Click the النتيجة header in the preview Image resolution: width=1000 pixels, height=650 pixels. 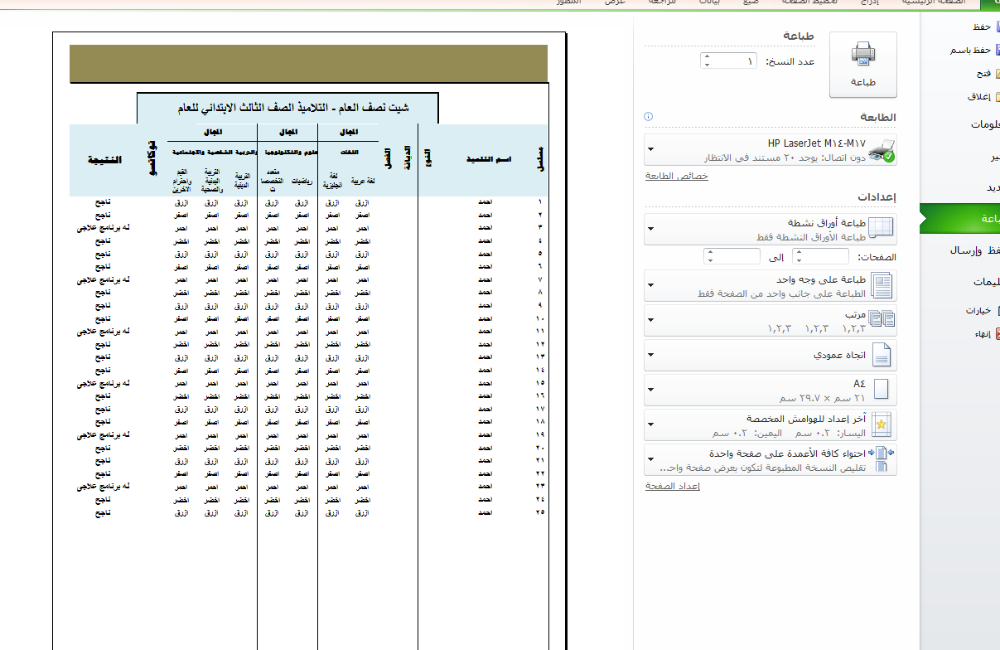(x=105, y=159)
